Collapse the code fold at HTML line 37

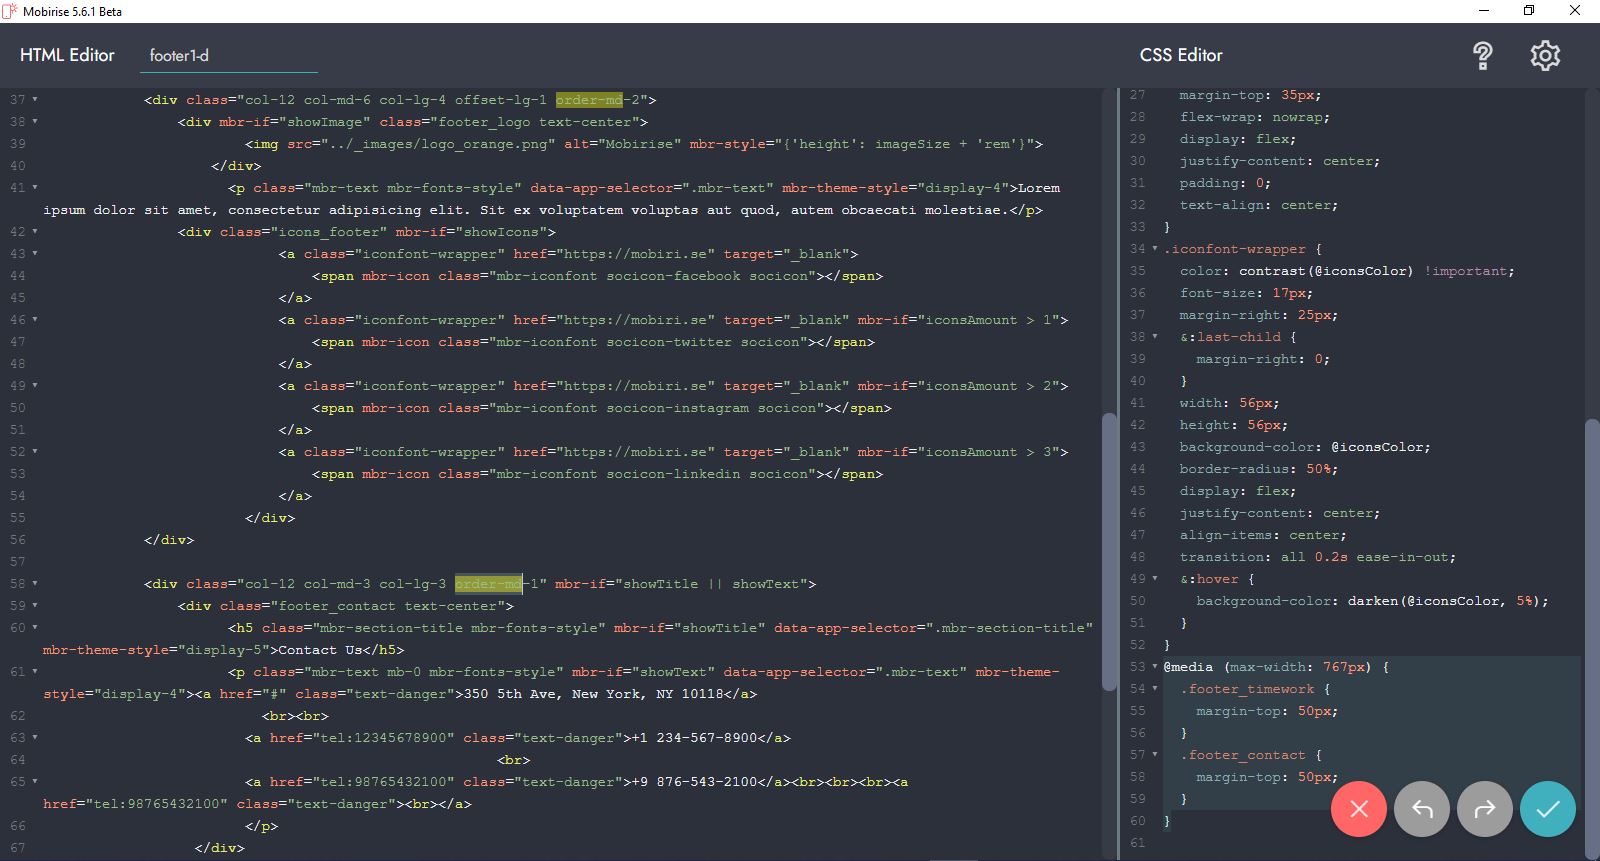coord(35,100)
